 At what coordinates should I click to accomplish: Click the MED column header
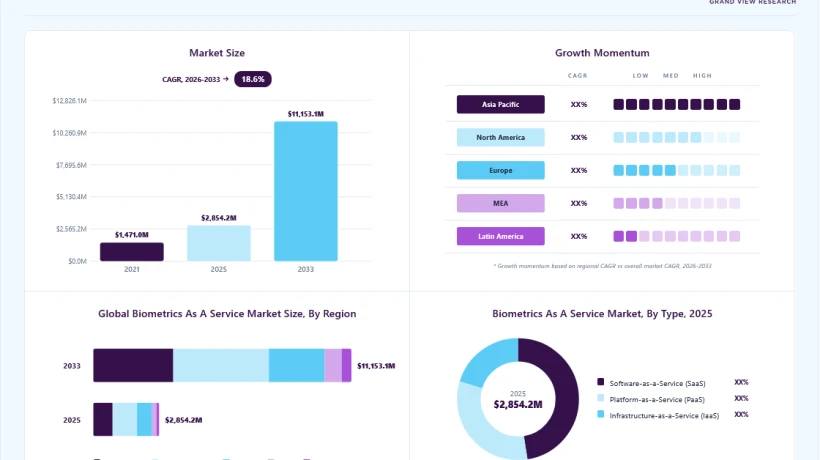pyautogui.click(x=671, y=76)
